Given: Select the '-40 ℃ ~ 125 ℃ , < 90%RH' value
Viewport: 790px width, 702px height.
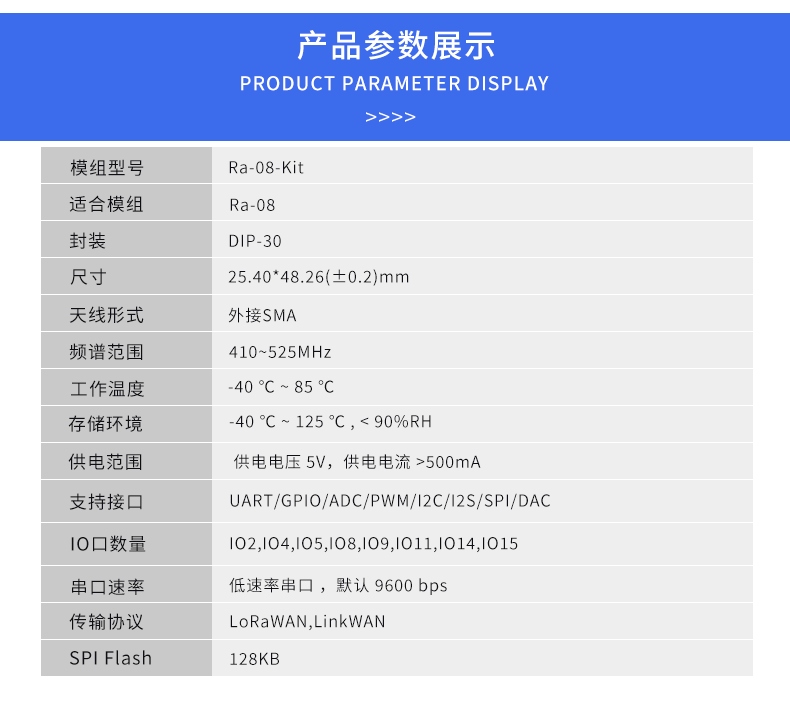Looking at the screenshot, I should click(x=331, y=422).
